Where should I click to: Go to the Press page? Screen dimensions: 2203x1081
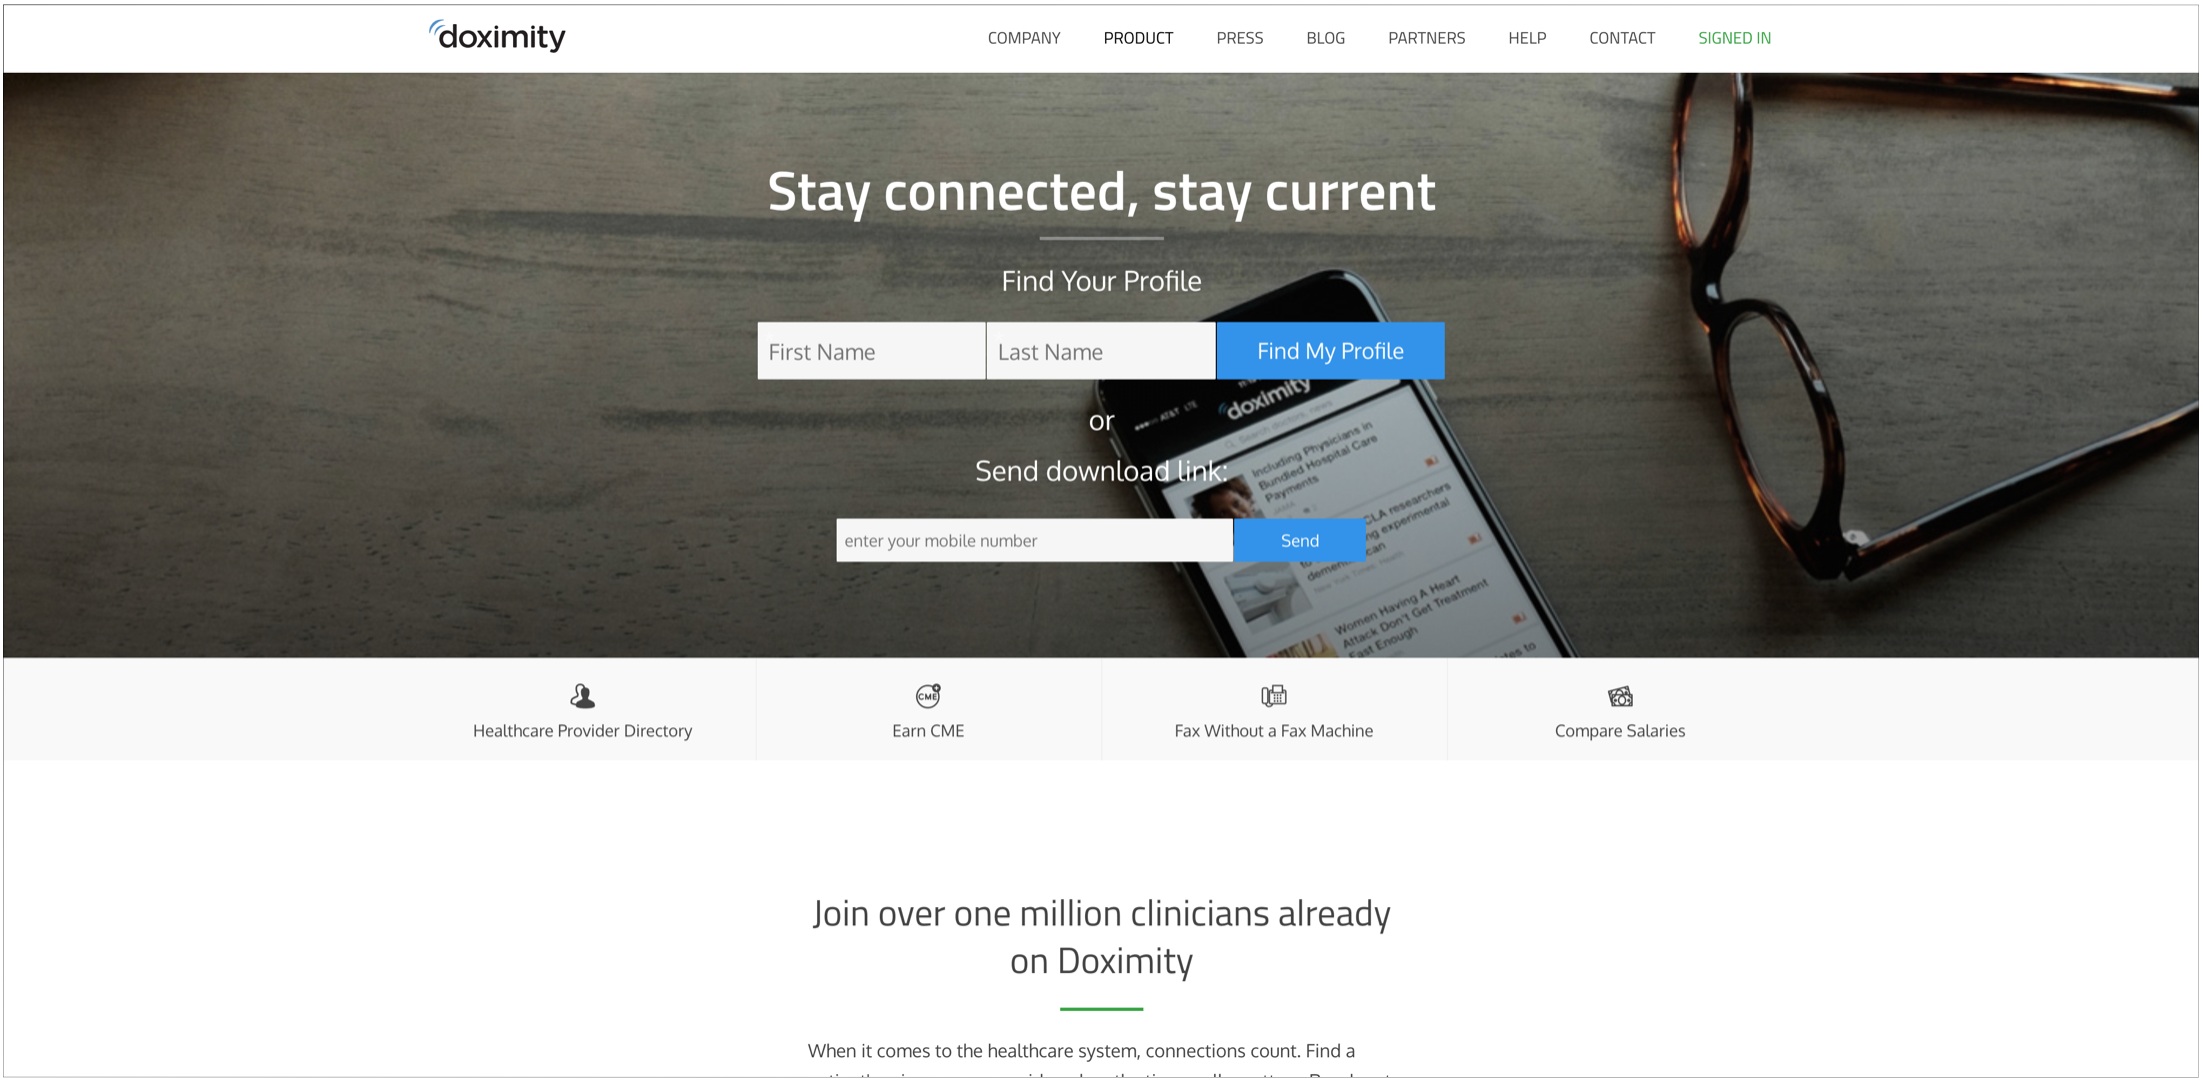coord(1239,38)
